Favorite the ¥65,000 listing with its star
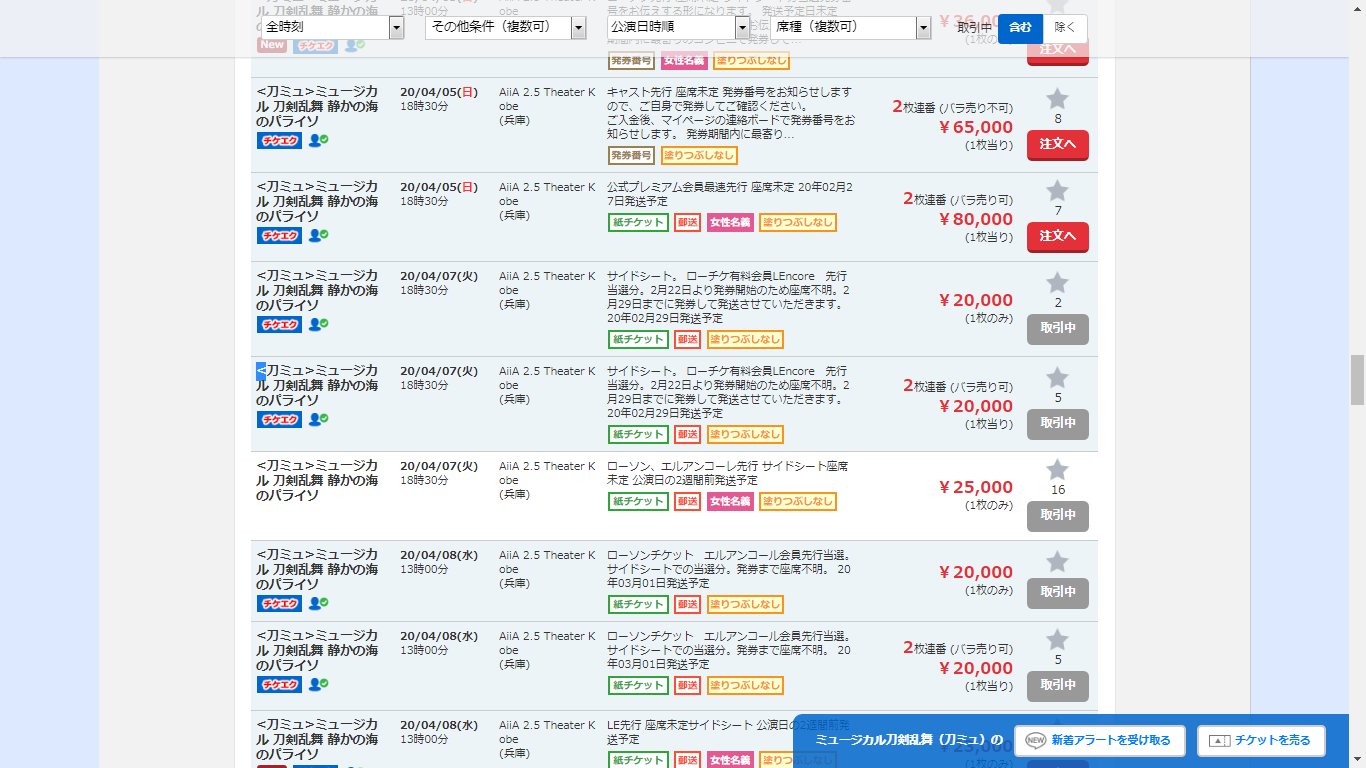This screenshot has width=1366, height=768. click(1057, 98)
